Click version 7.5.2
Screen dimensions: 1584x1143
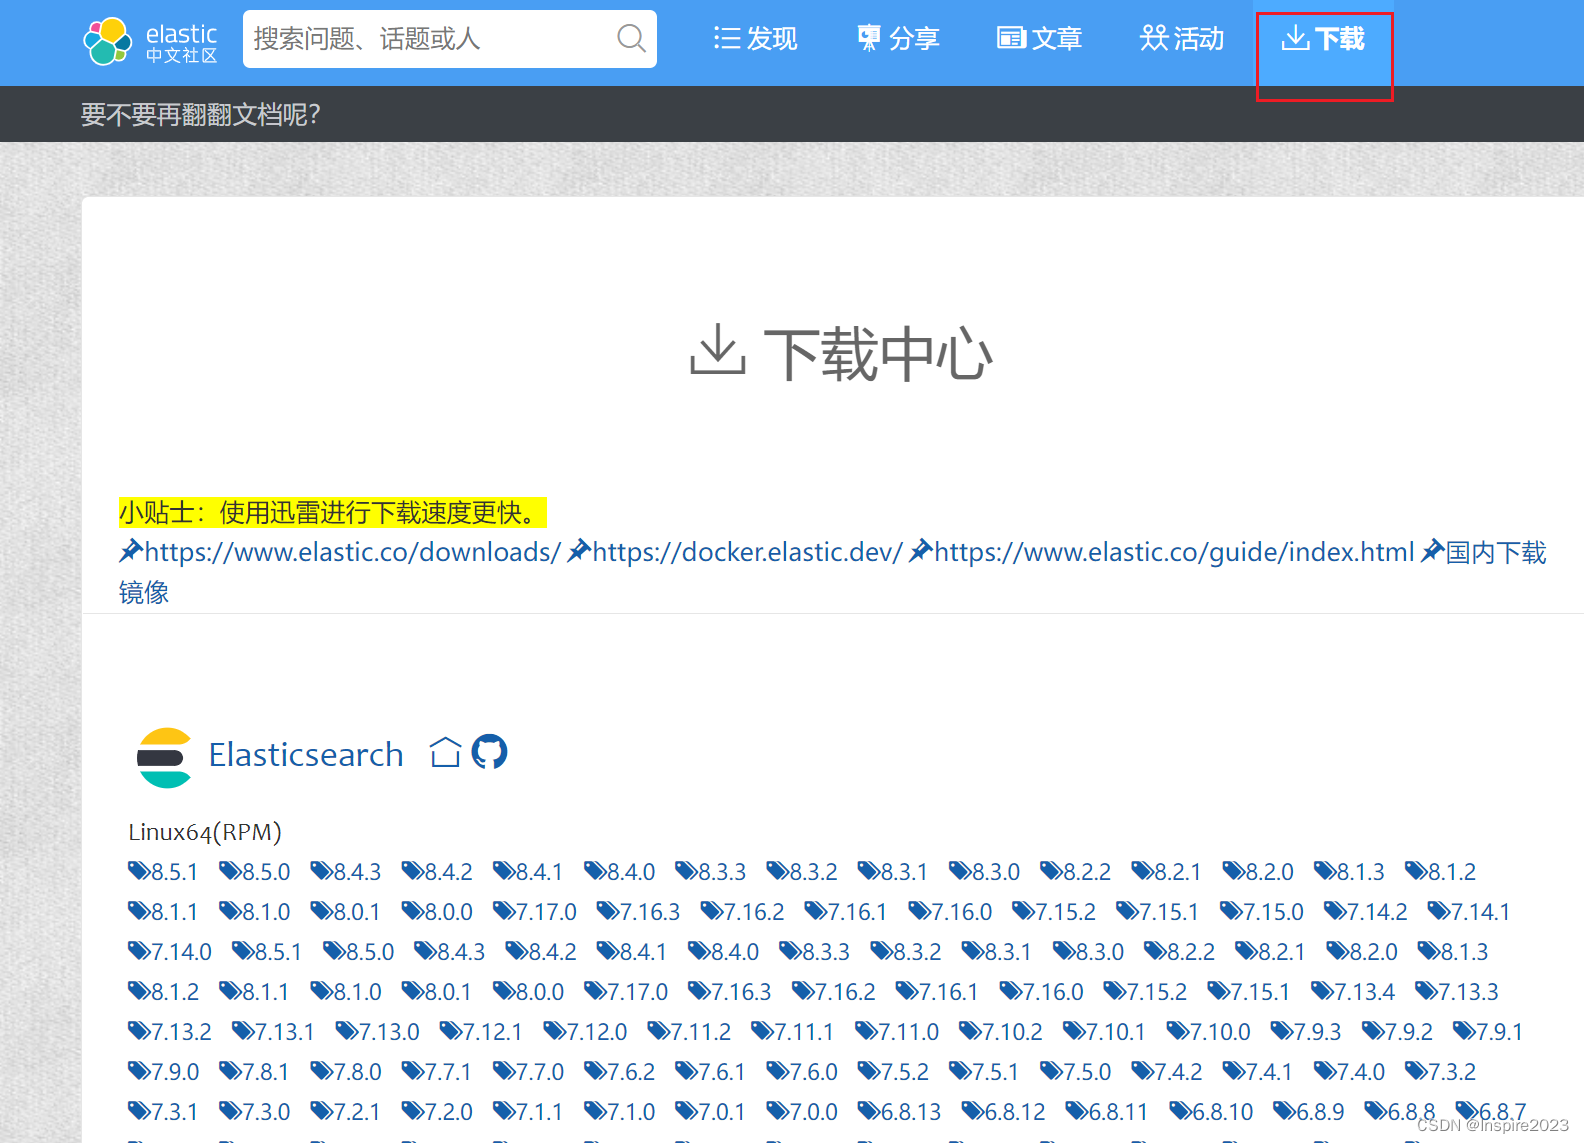[893, 1072]
